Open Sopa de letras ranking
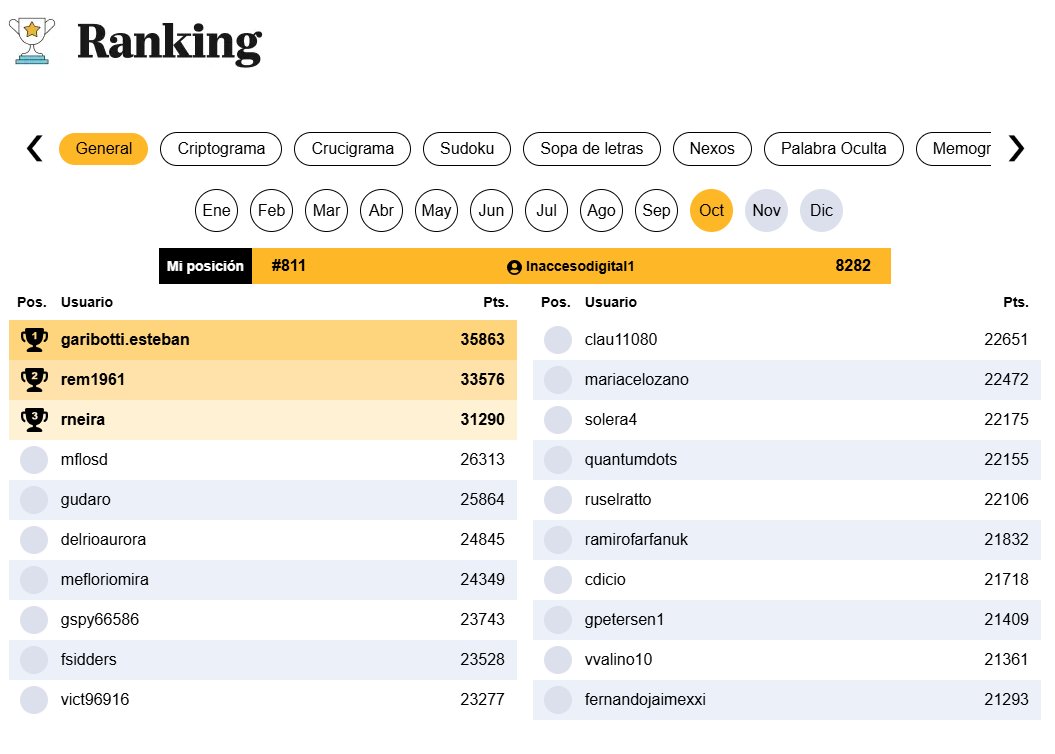Image resolution: width=1055 pixels, height=754 pixels. (x=592, y=149)
